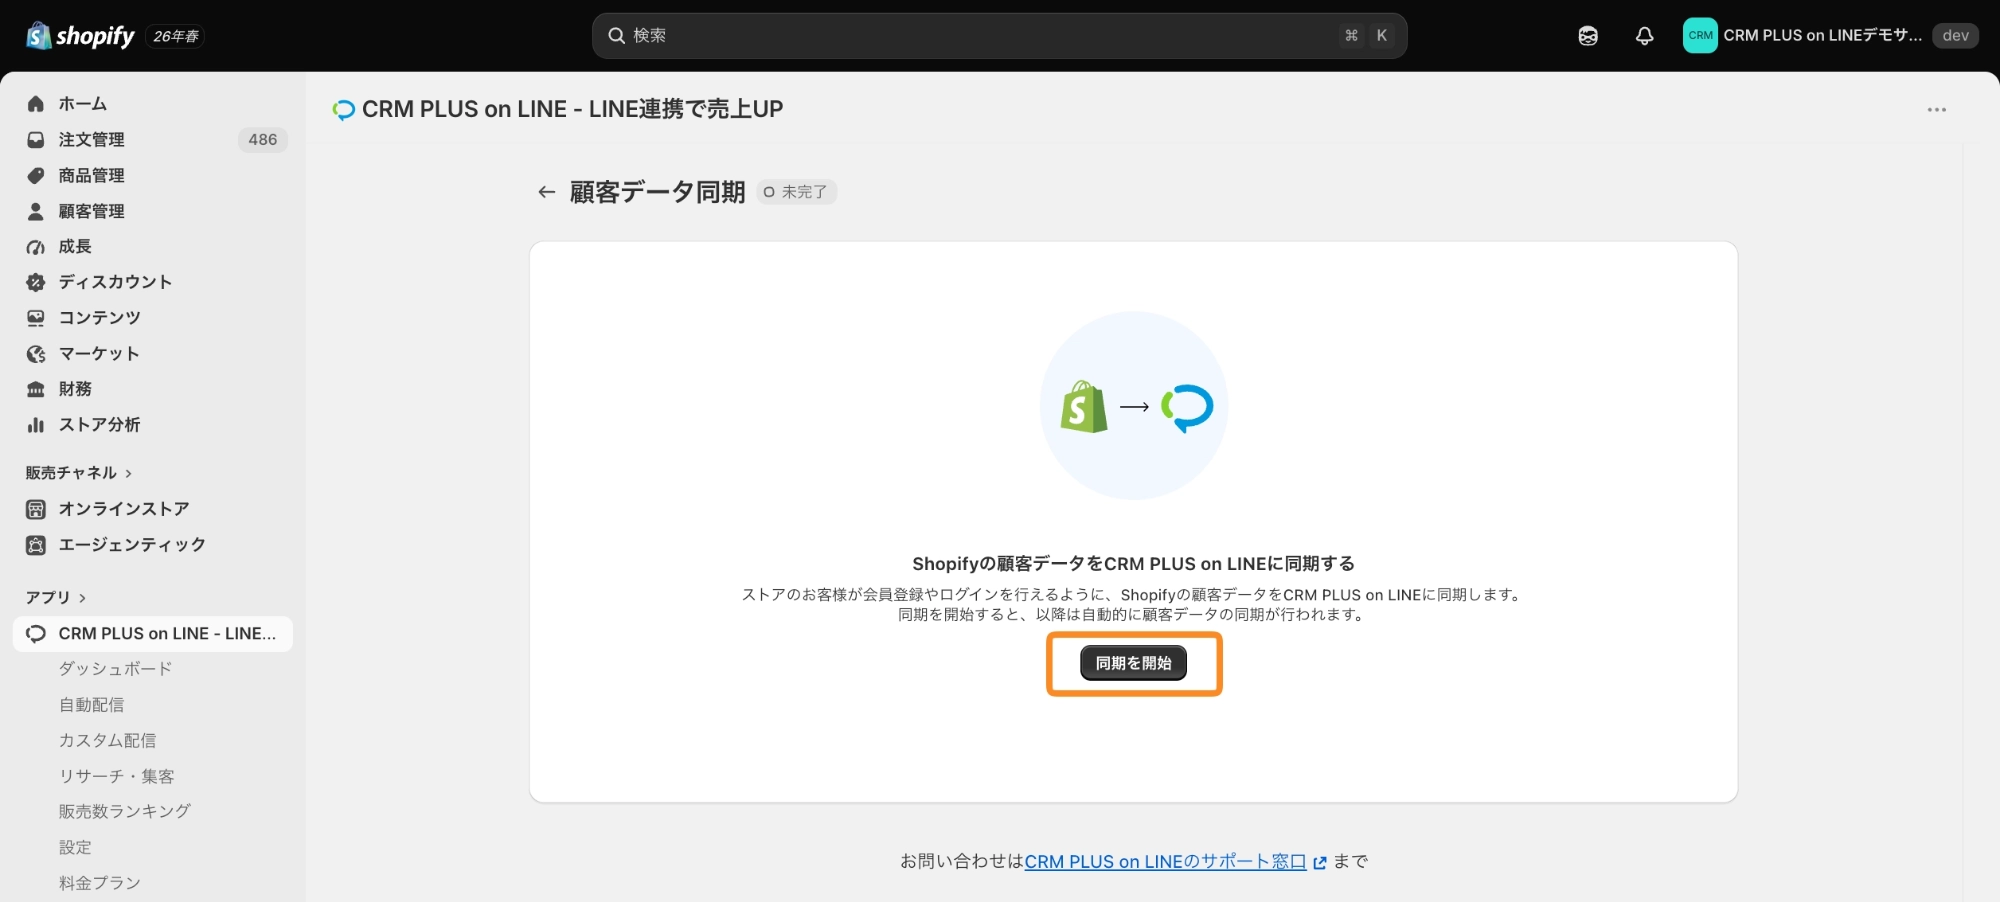Image resolution: width=2000 pixels, height=902 pixels.
Task: Click the 販売チャネル section label
Action: click(71, 473)
